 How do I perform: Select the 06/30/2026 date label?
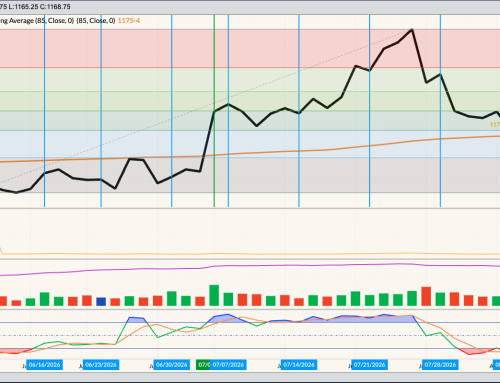pyautogui.click(x=172, y=365)
